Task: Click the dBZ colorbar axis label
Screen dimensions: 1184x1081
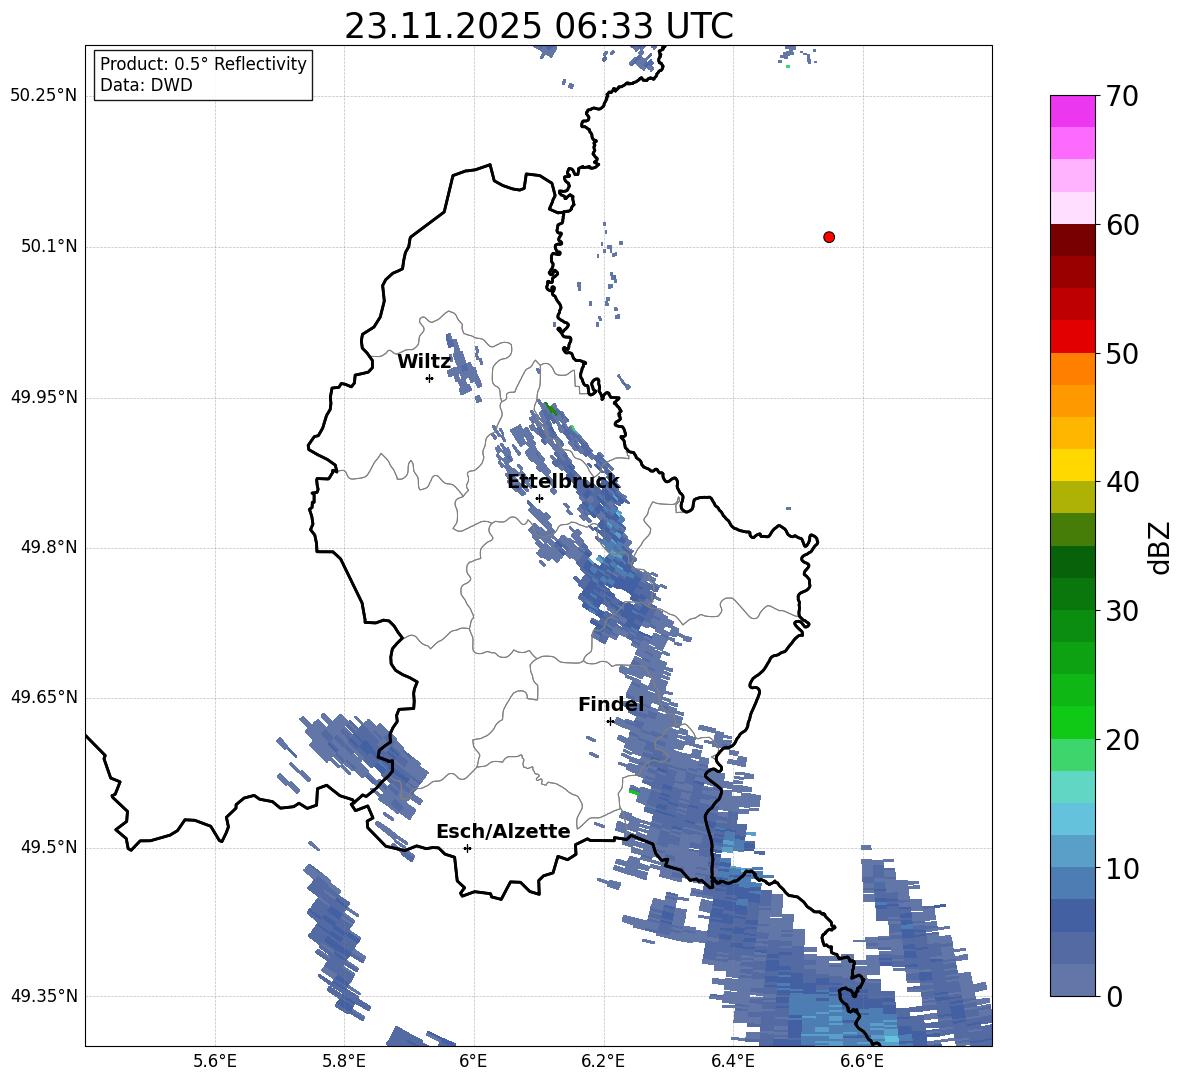Action: click(1160, 547)
